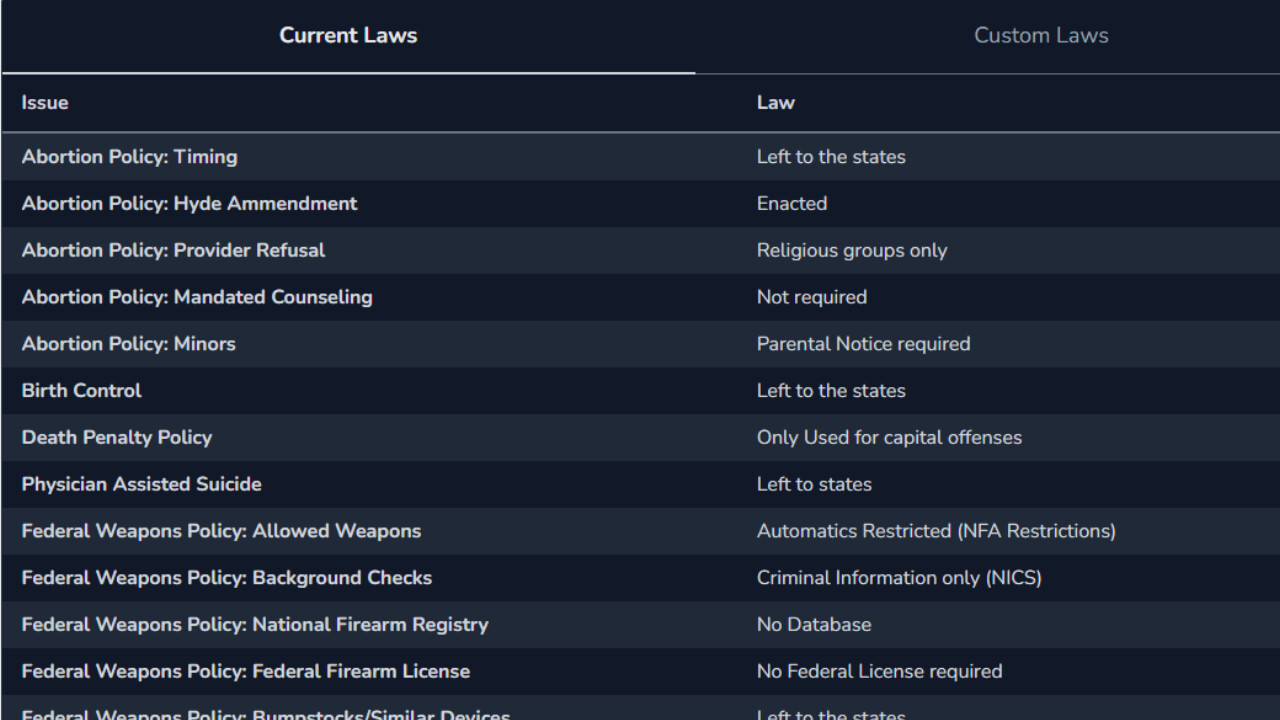Select the Birth Control issue row
The width and height of the screenshot is (1280, 720).
(81, 391)
